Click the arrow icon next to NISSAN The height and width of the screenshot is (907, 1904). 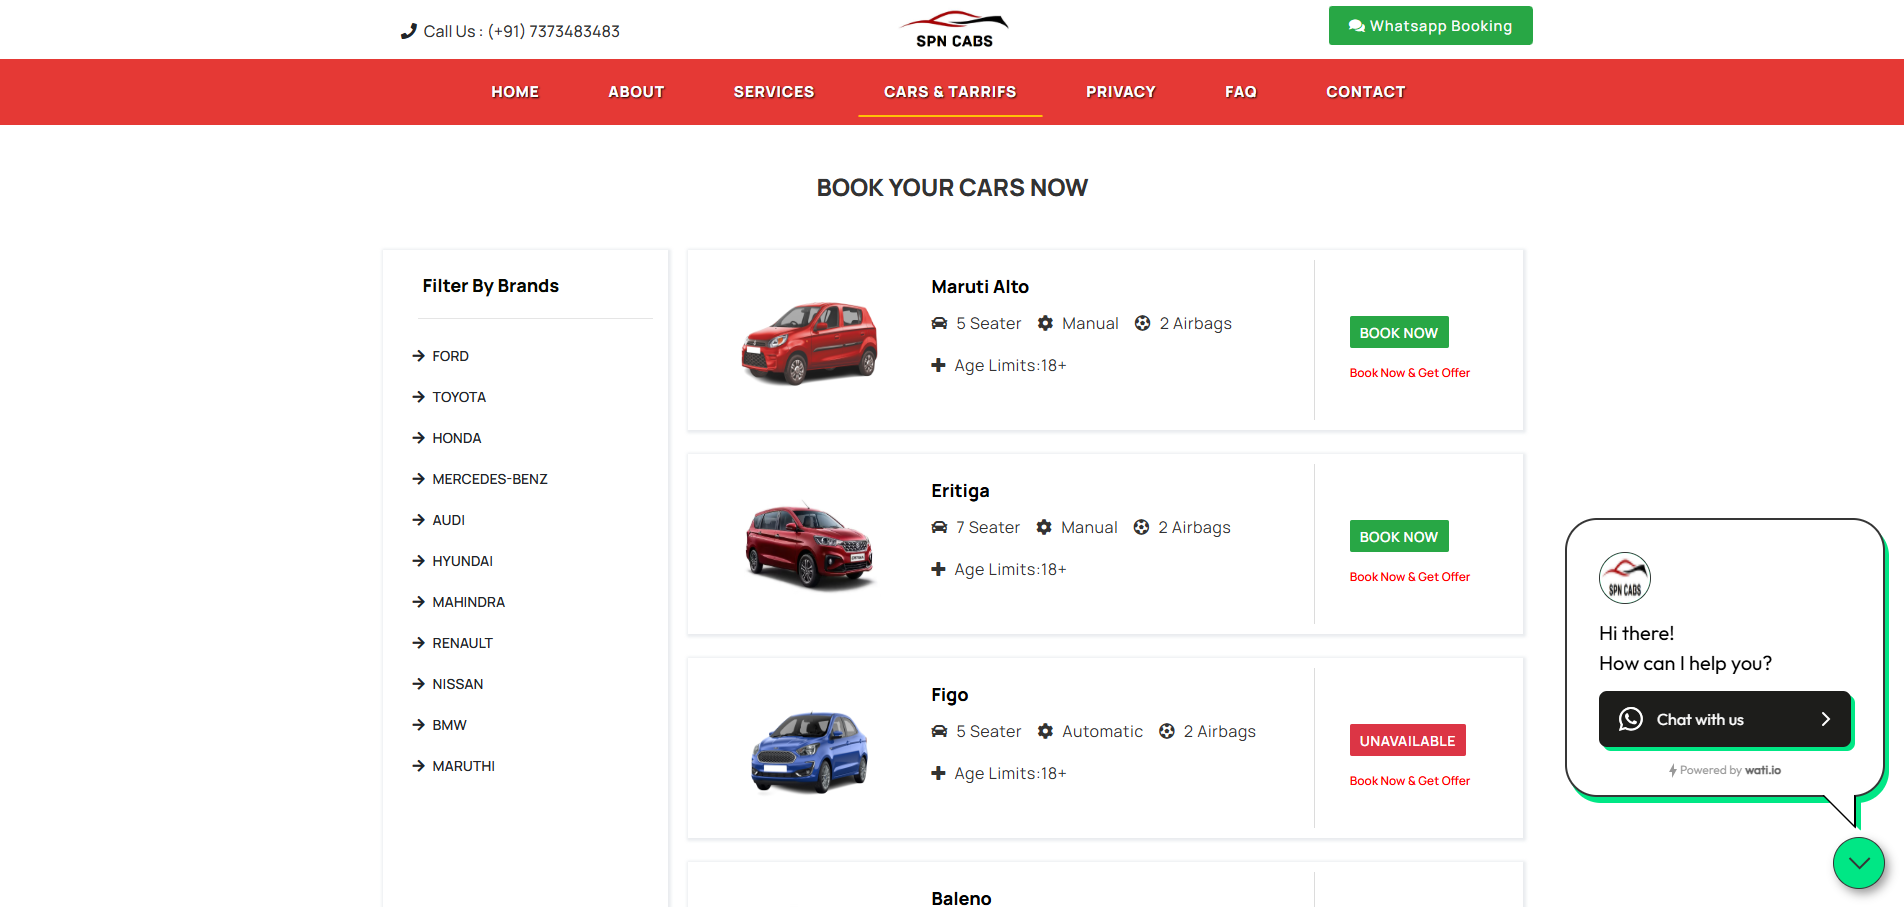[x=419, y=684]
